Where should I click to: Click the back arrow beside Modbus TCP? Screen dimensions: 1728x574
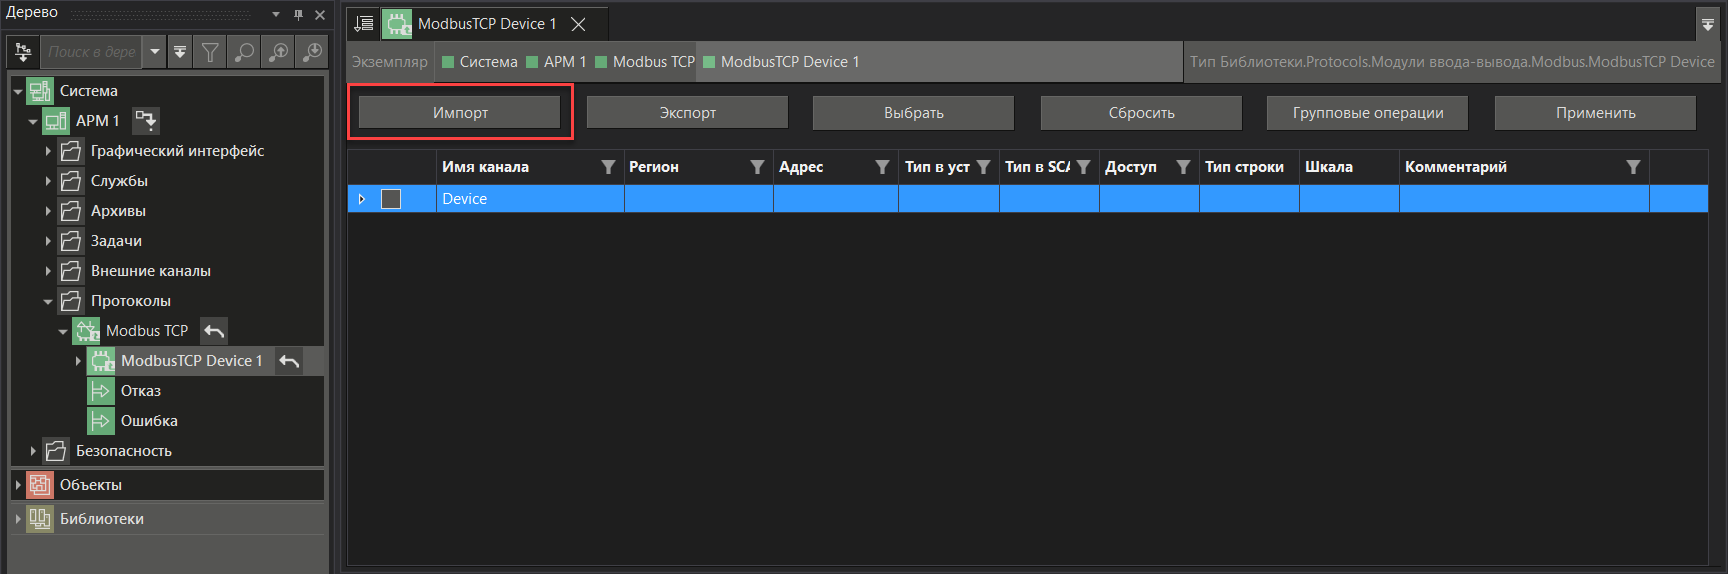tap(214, 331)
